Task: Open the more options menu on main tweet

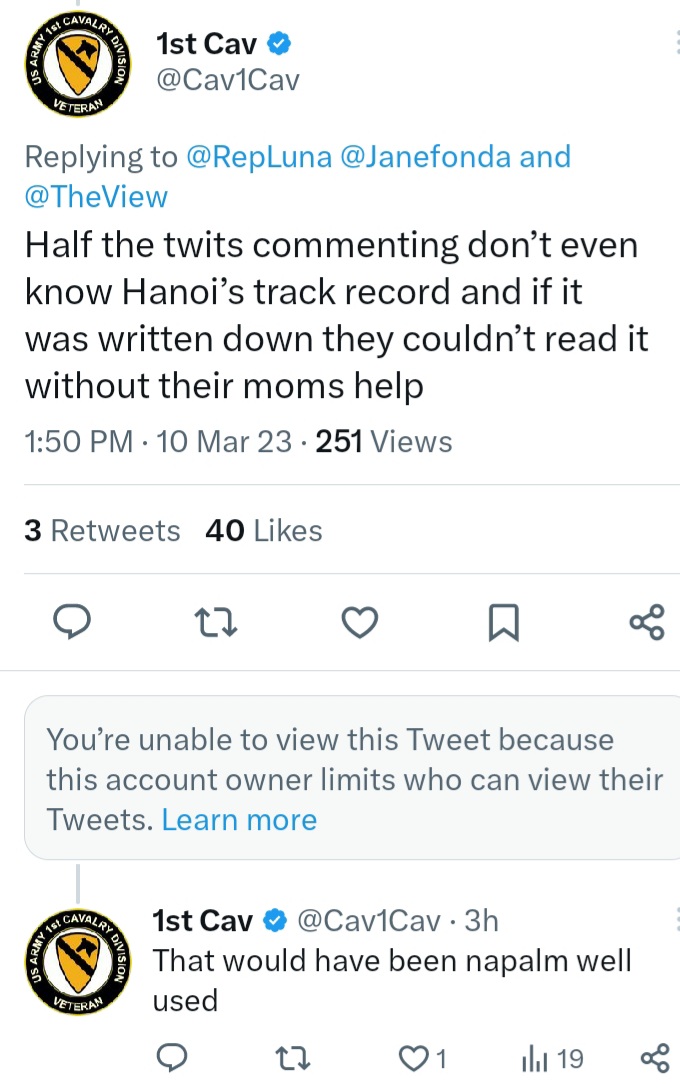Action: 676,43
